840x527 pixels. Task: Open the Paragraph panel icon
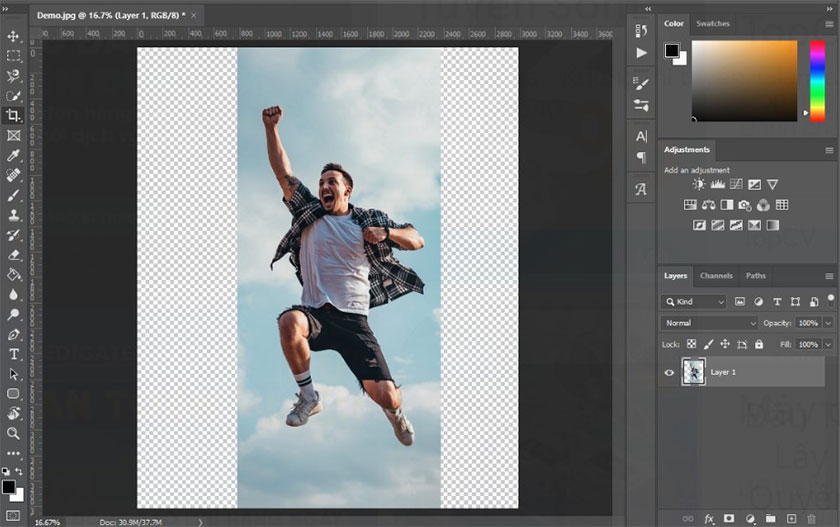pyautogui.click(x=641, y=157)
